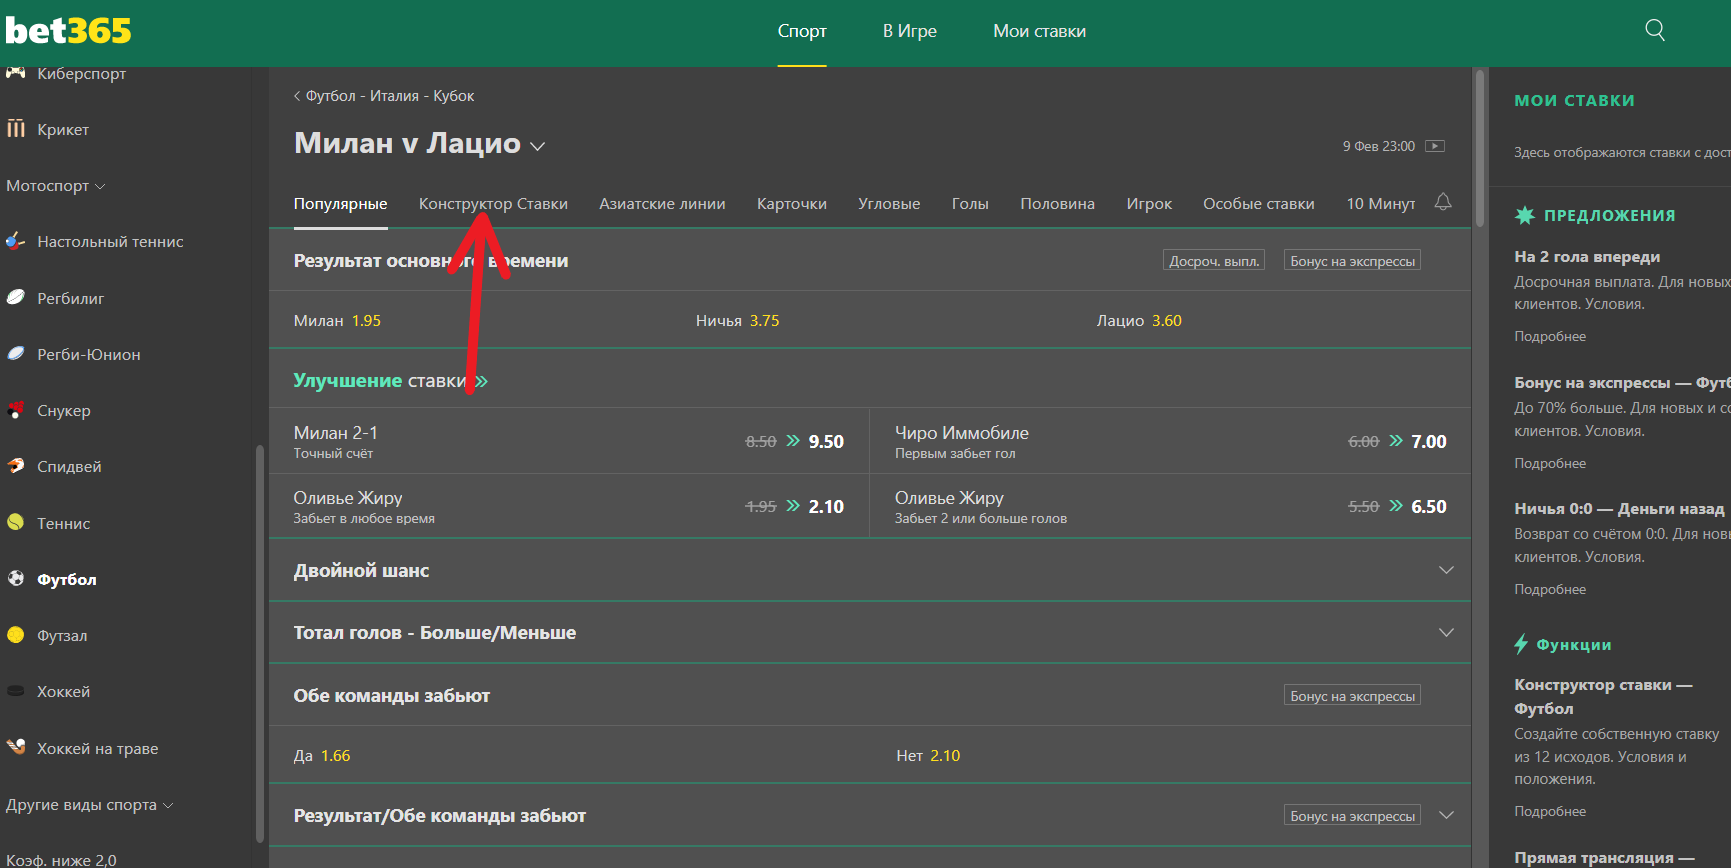
Task: Collapse the Результат основного времени header
Action: [x=870, y=260]
